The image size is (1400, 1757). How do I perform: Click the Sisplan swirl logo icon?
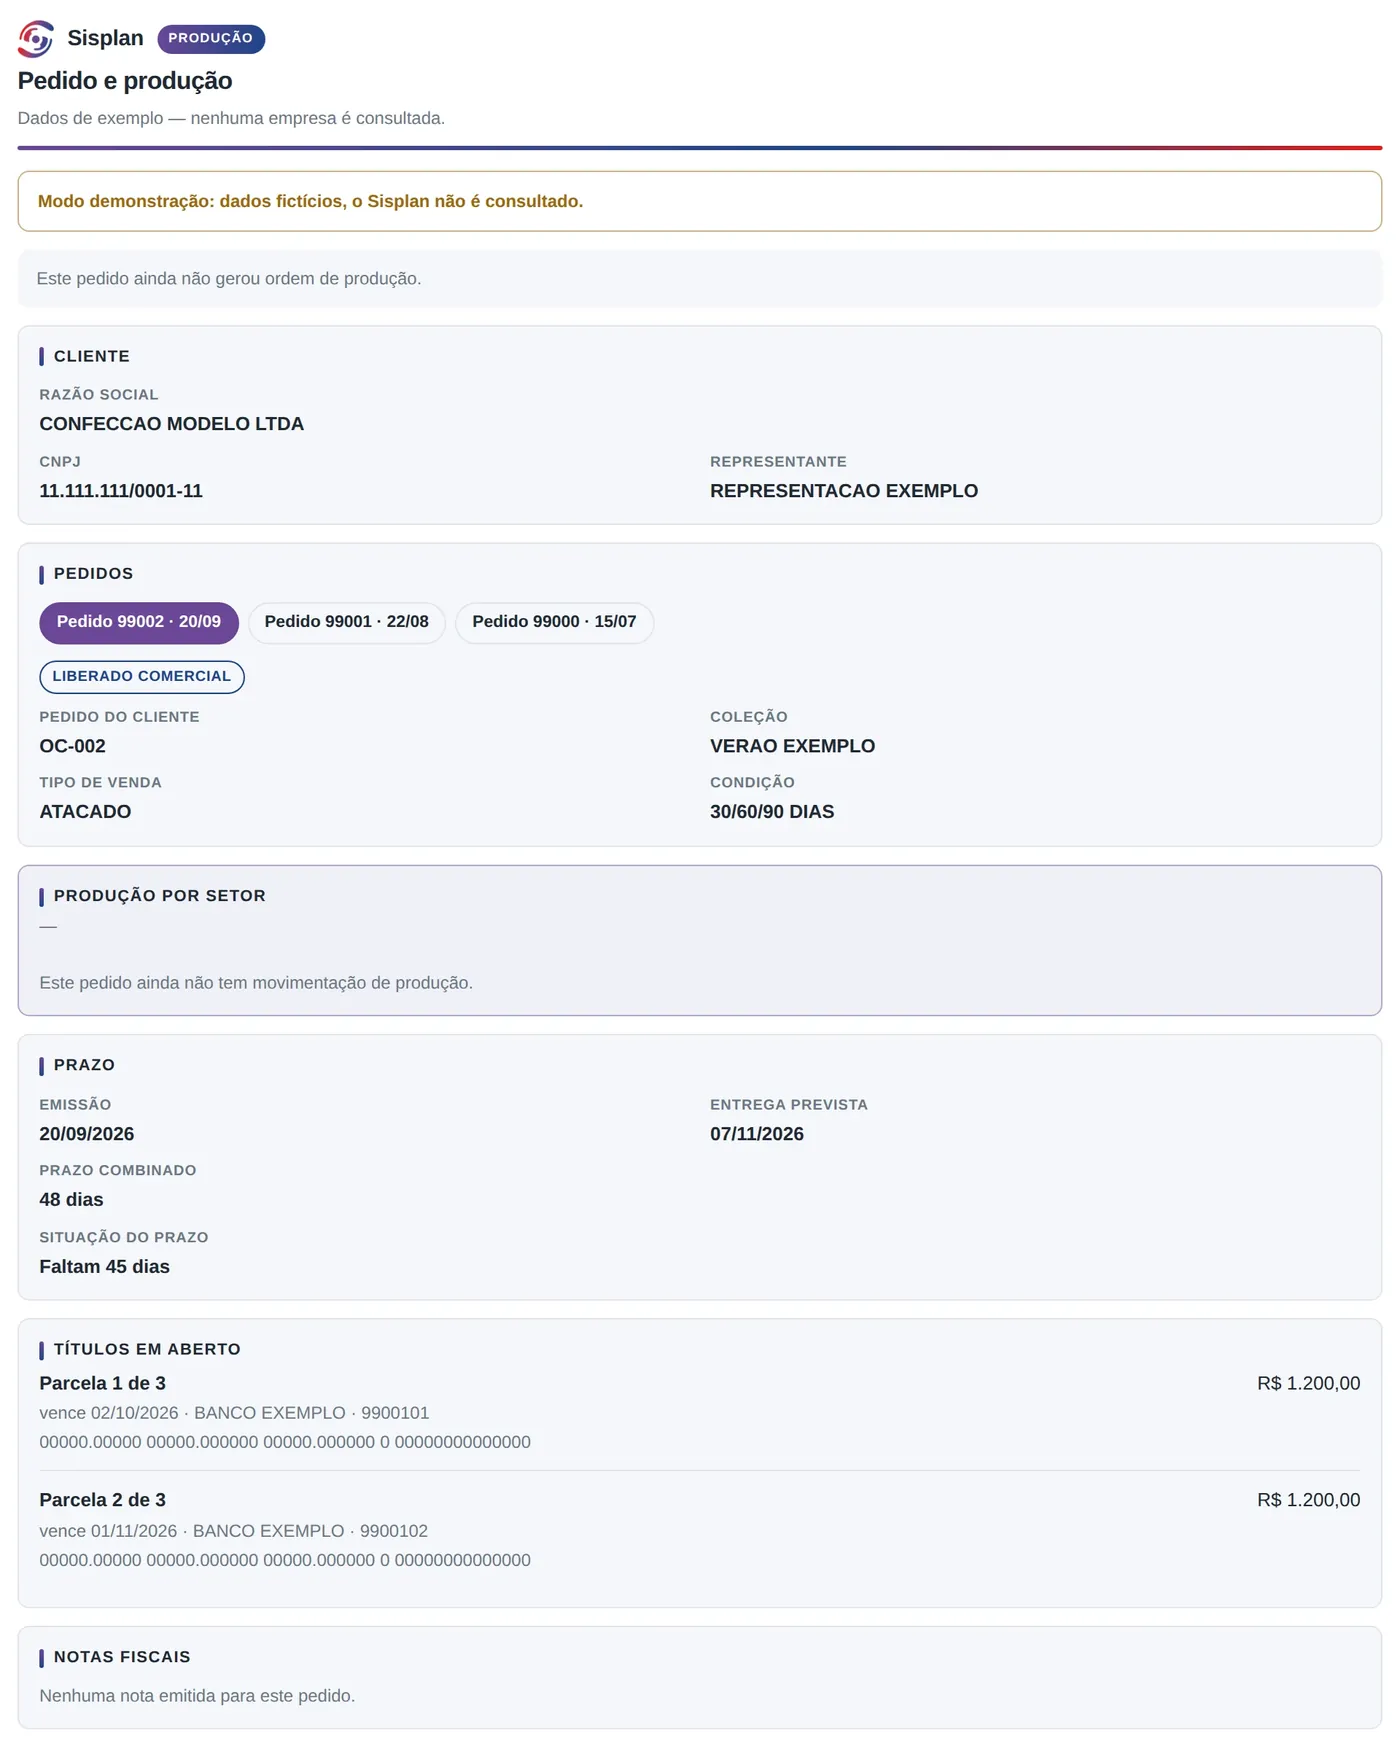click(36, 39)
